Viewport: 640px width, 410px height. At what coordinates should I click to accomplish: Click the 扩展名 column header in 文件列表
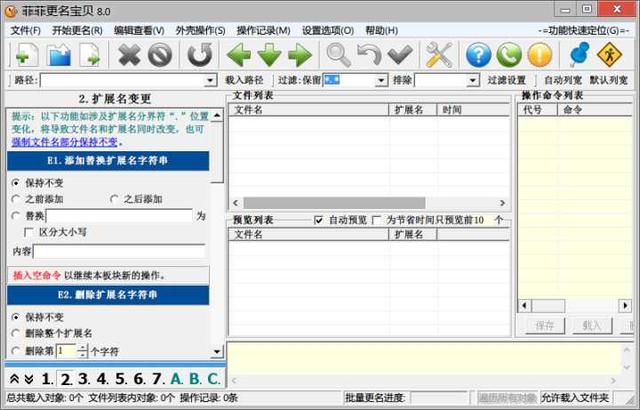[x=412, y=110]
